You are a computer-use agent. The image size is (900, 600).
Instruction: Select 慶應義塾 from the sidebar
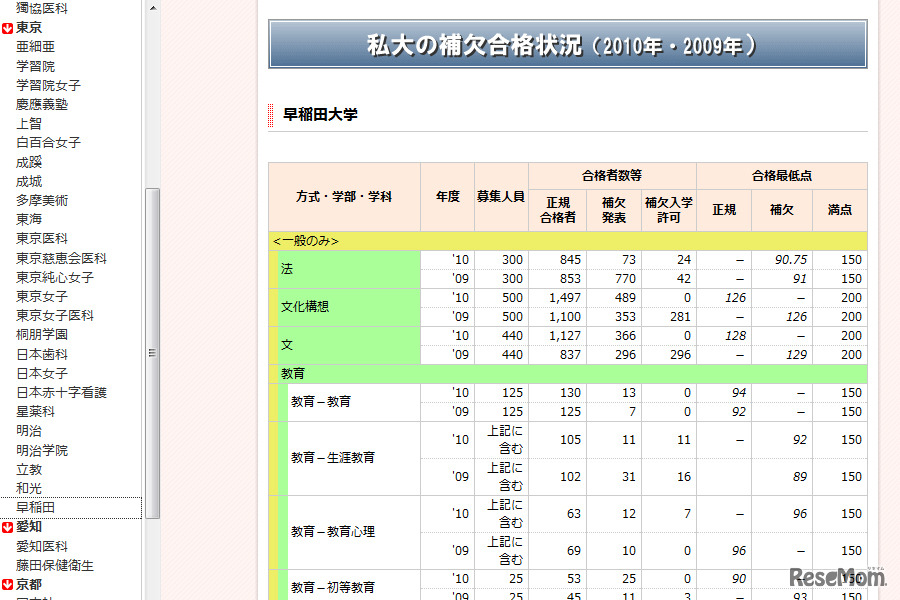point(42,105)
